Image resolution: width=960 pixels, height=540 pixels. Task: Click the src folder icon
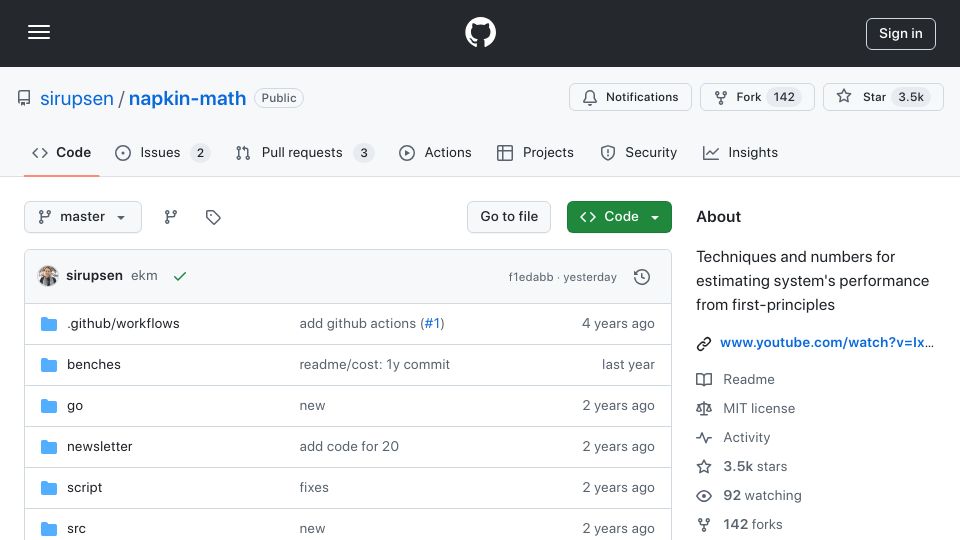click(x=49, y=529)
